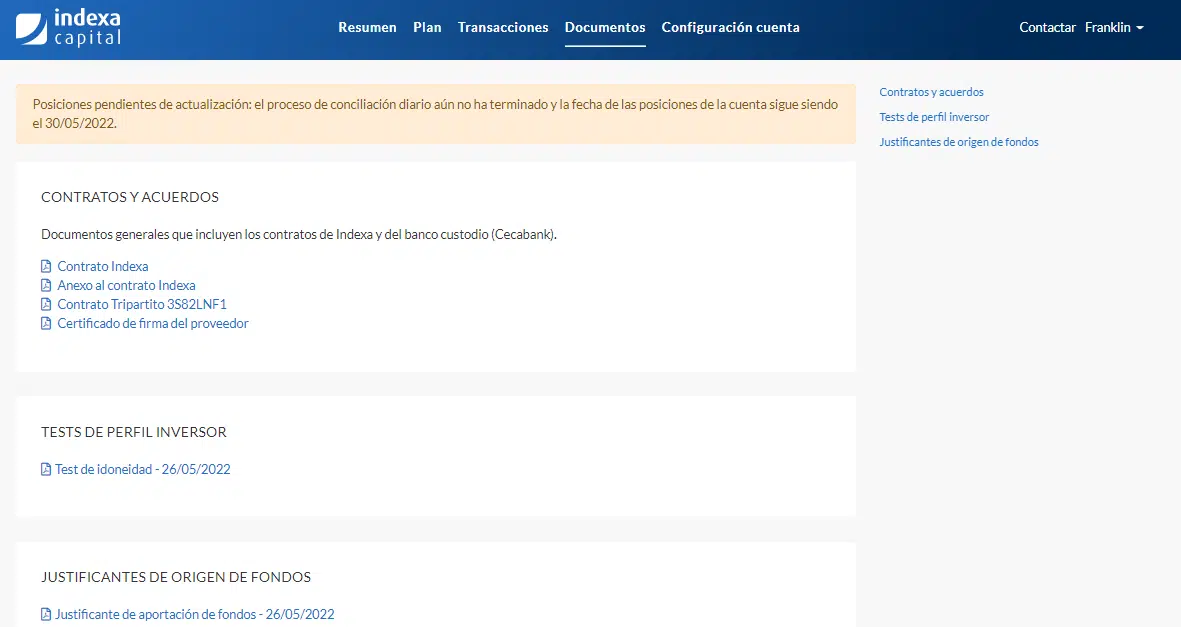Click PDF icon beside Justificante de aportación
The image size is (1181, 627).
[46, 614]
